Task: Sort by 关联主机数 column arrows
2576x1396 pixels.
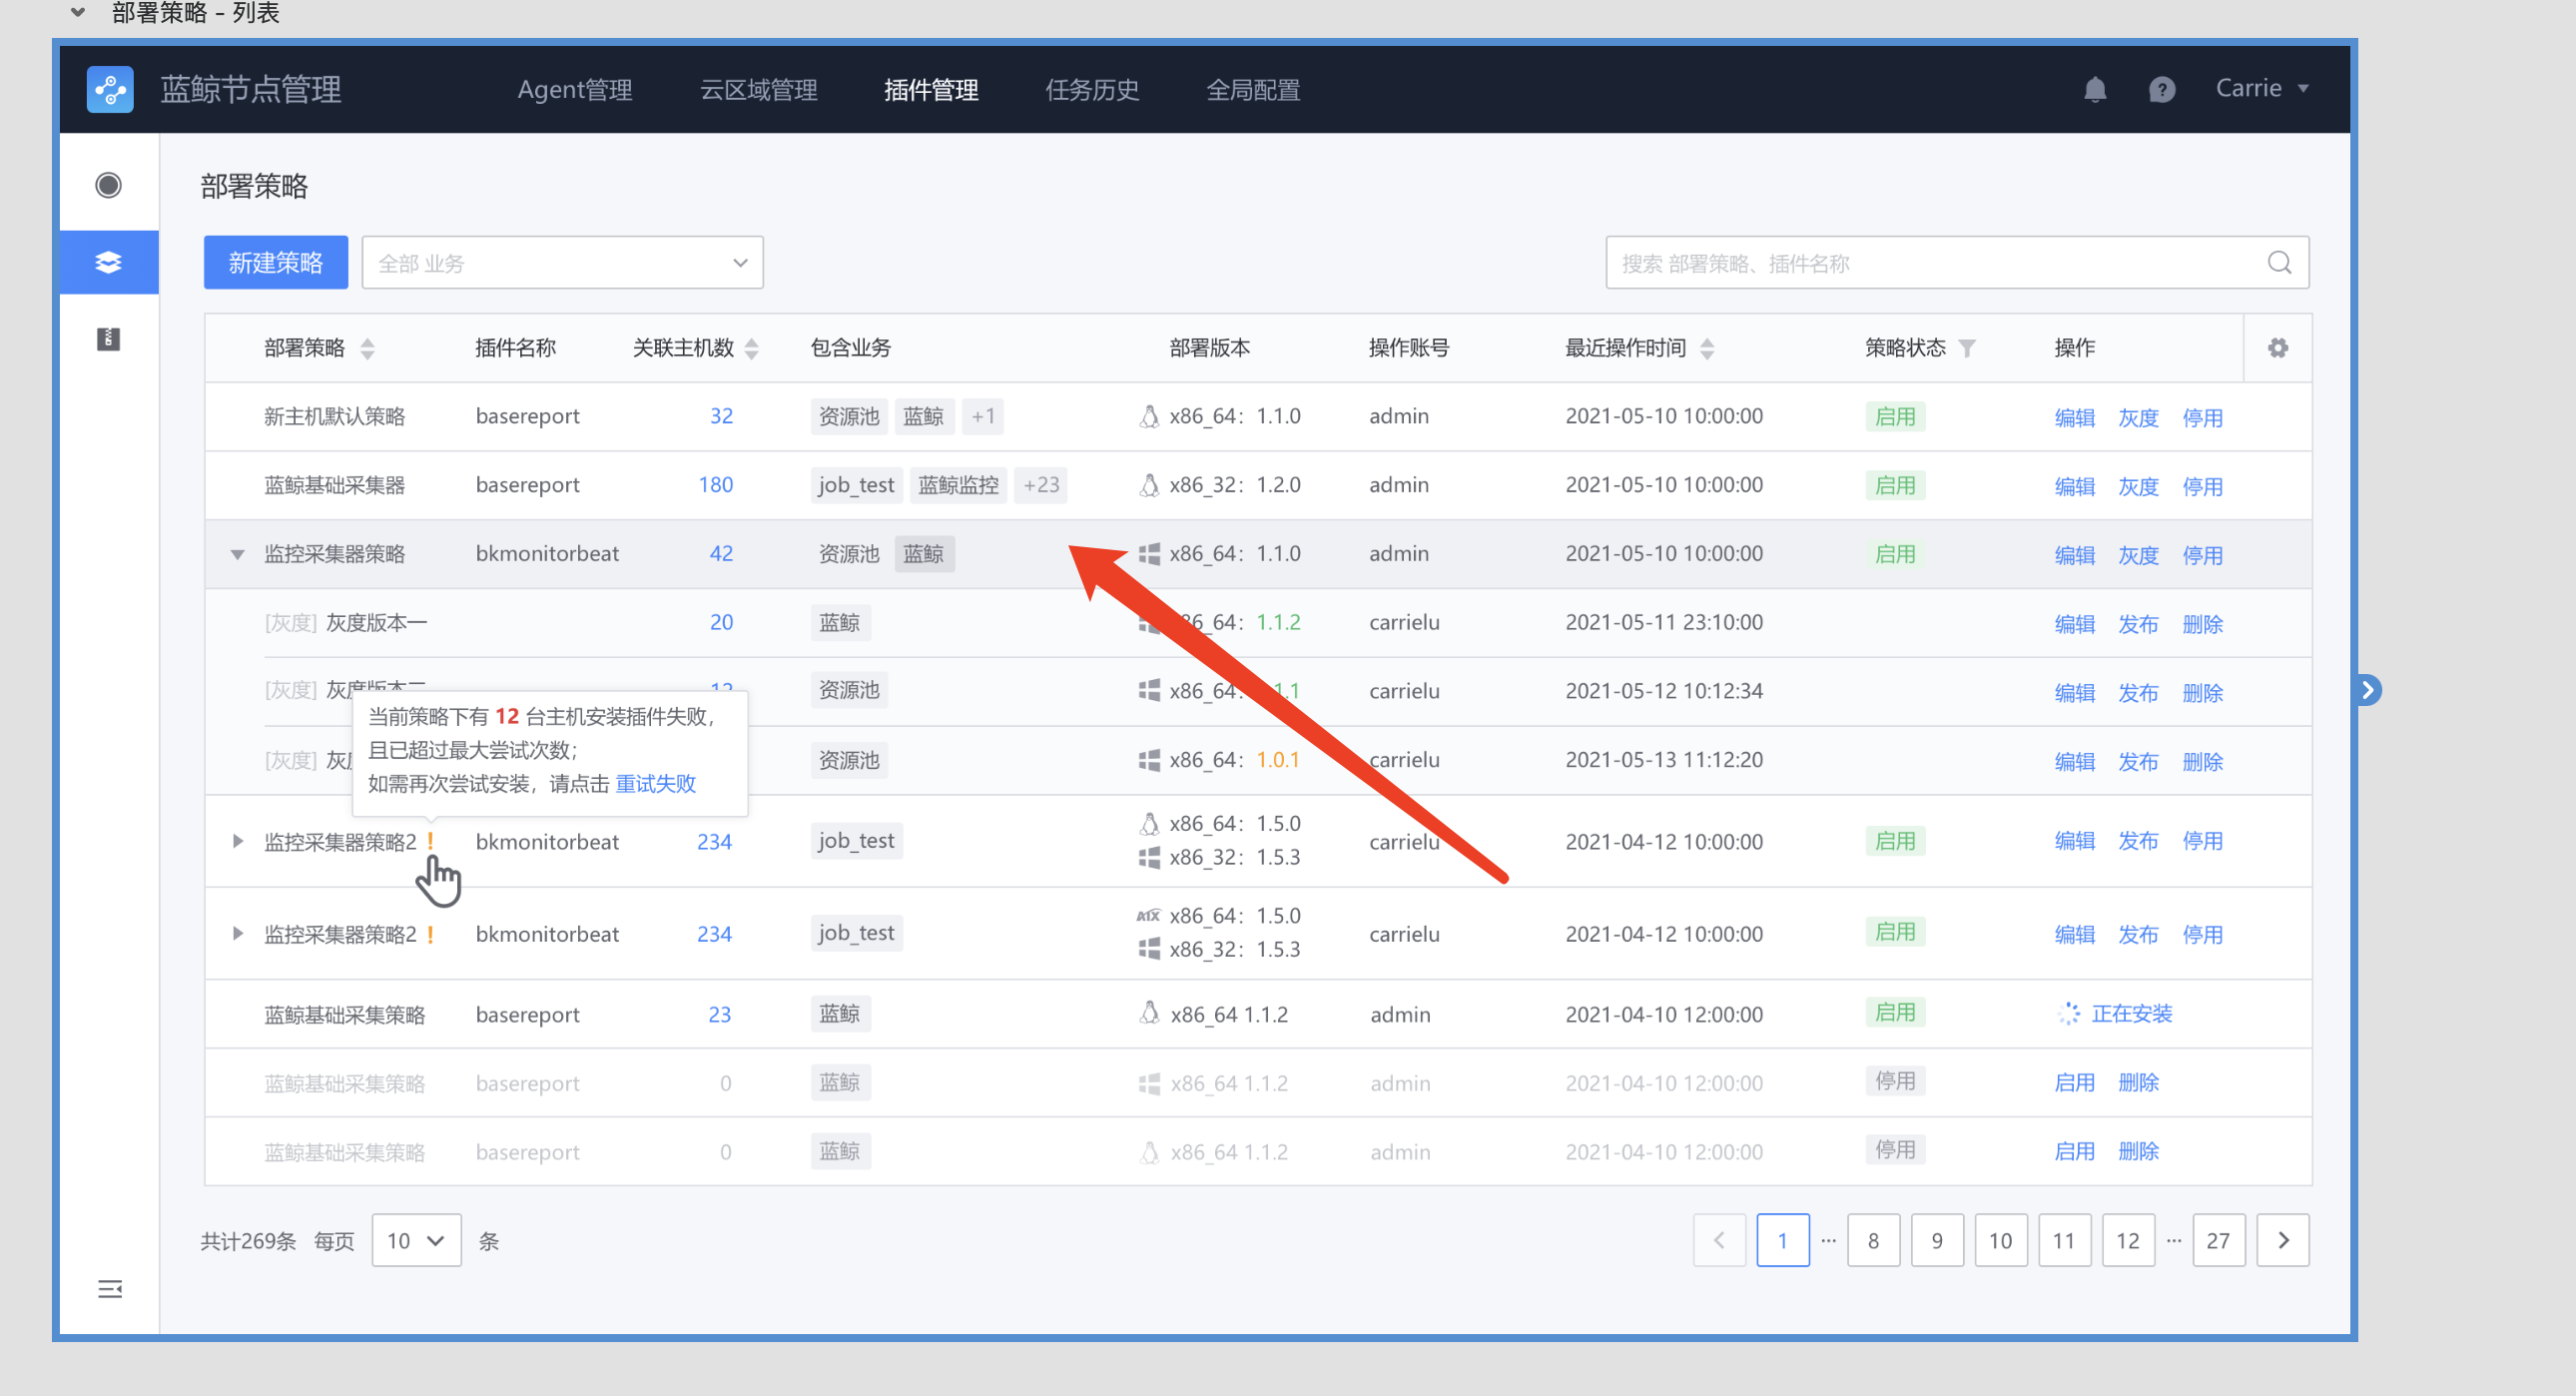Action: 752,348
